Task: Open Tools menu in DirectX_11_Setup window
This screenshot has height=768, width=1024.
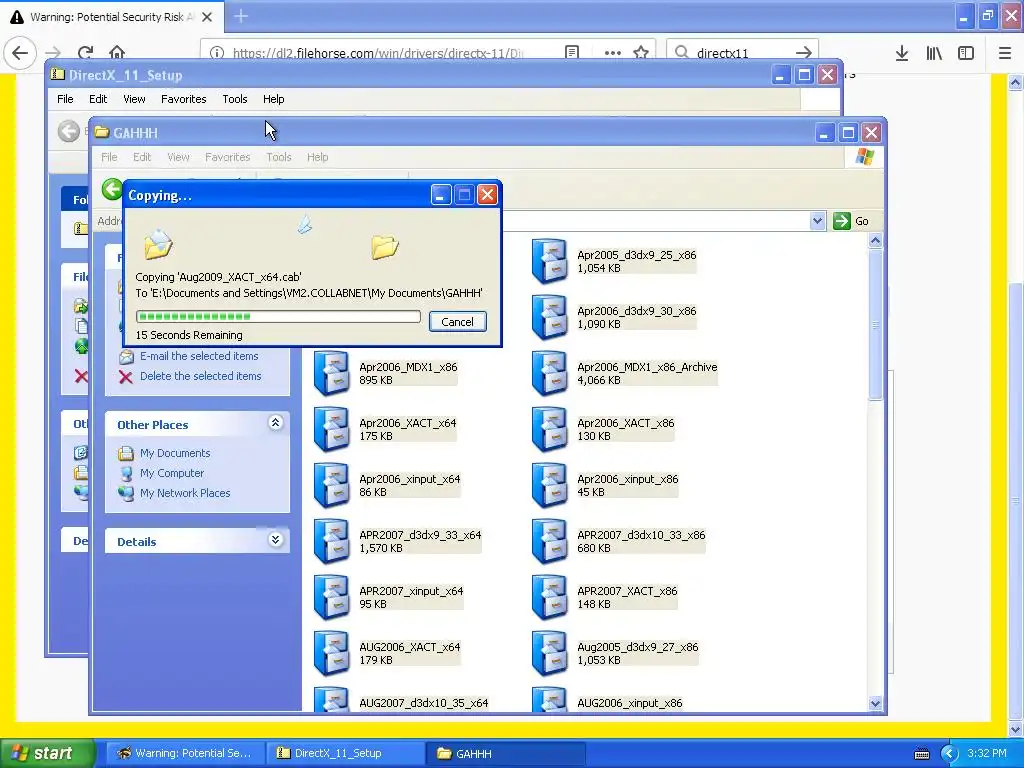Action: pyautogui.click(x=234, y=99)
